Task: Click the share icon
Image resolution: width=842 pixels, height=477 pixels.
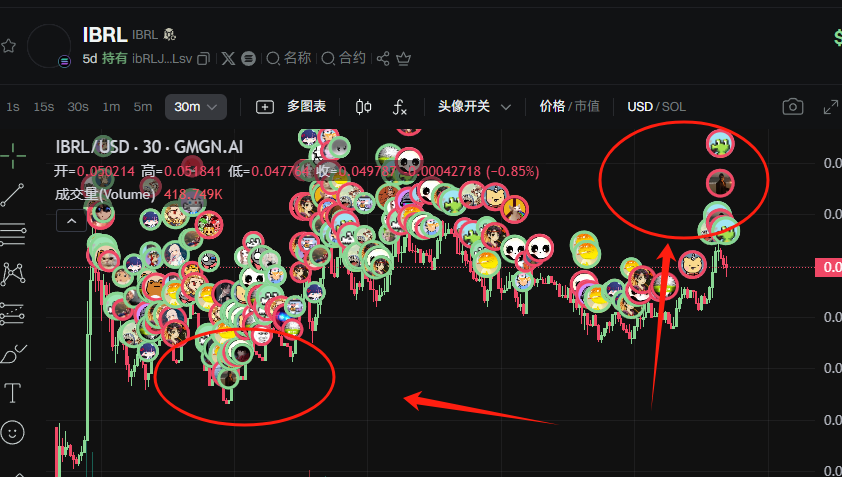Action: 383,59
